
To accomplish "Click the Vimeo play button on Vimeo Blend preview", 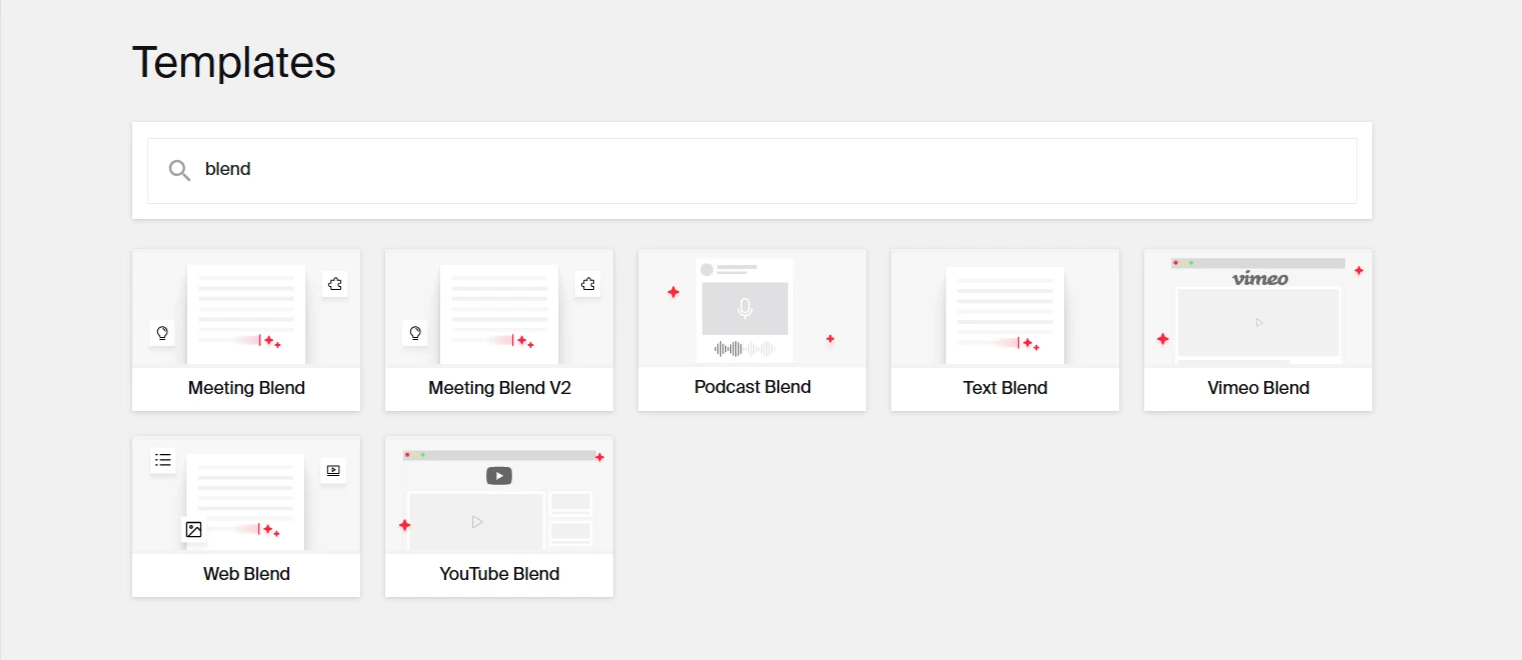I will 1259,323.
